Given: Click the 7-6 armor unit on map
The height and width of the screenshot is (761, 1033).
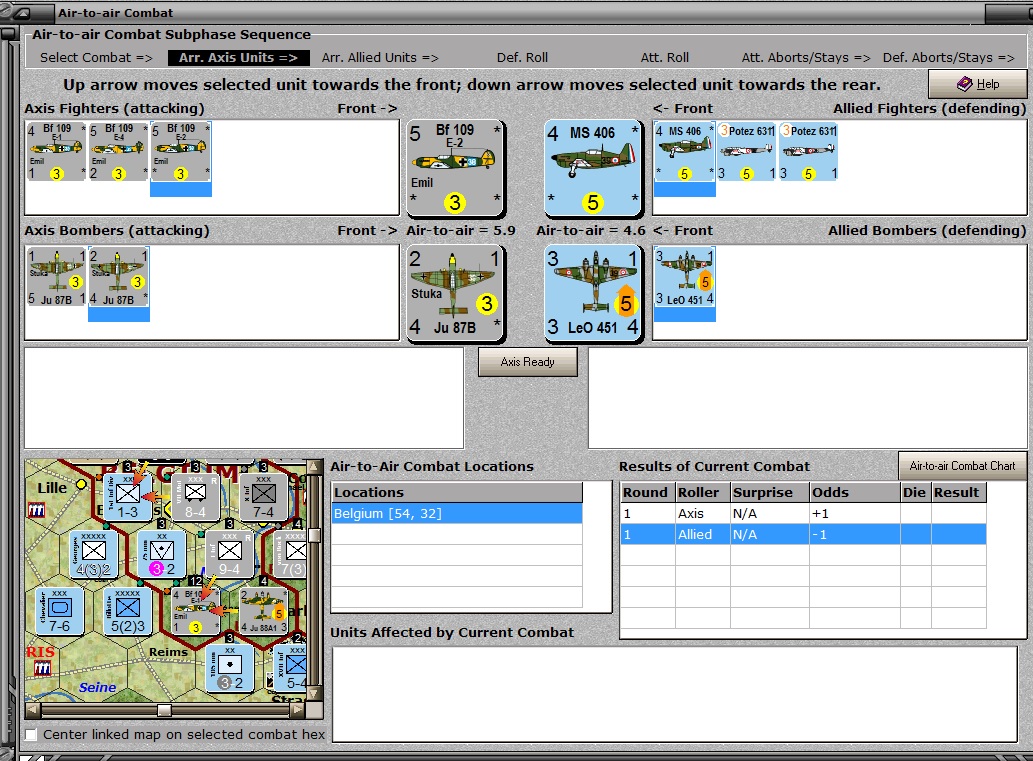Looking at the screenshot, I should point(59,611).
